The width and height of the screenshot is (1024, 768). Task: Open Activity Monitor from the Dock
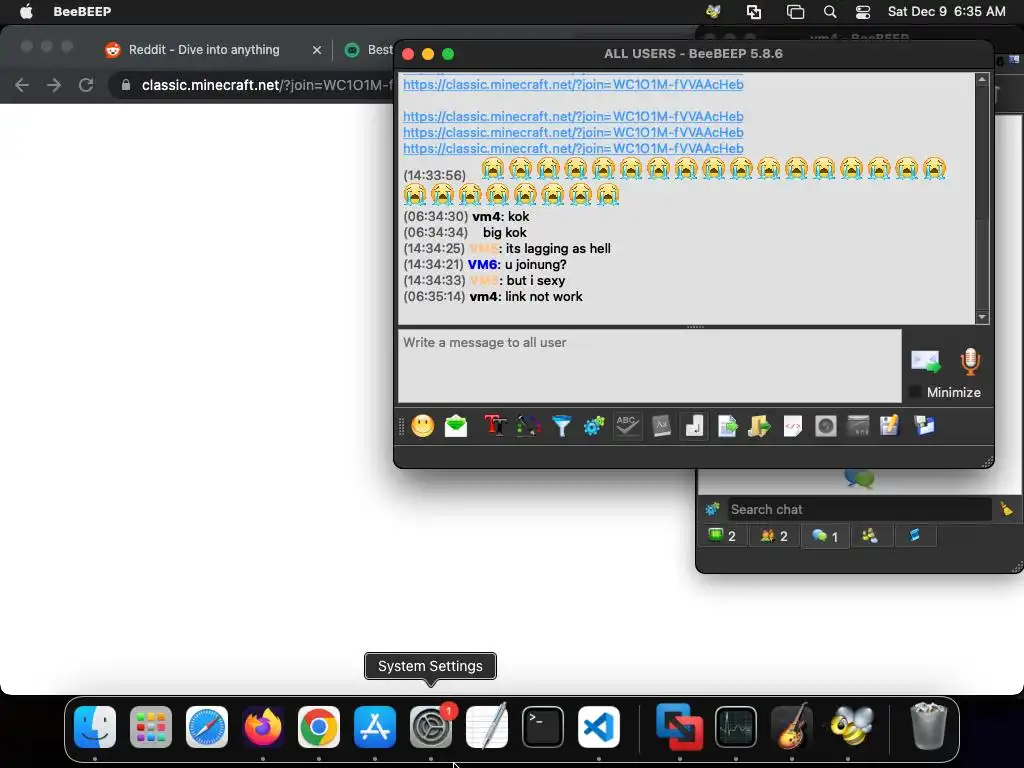[736, 727]
